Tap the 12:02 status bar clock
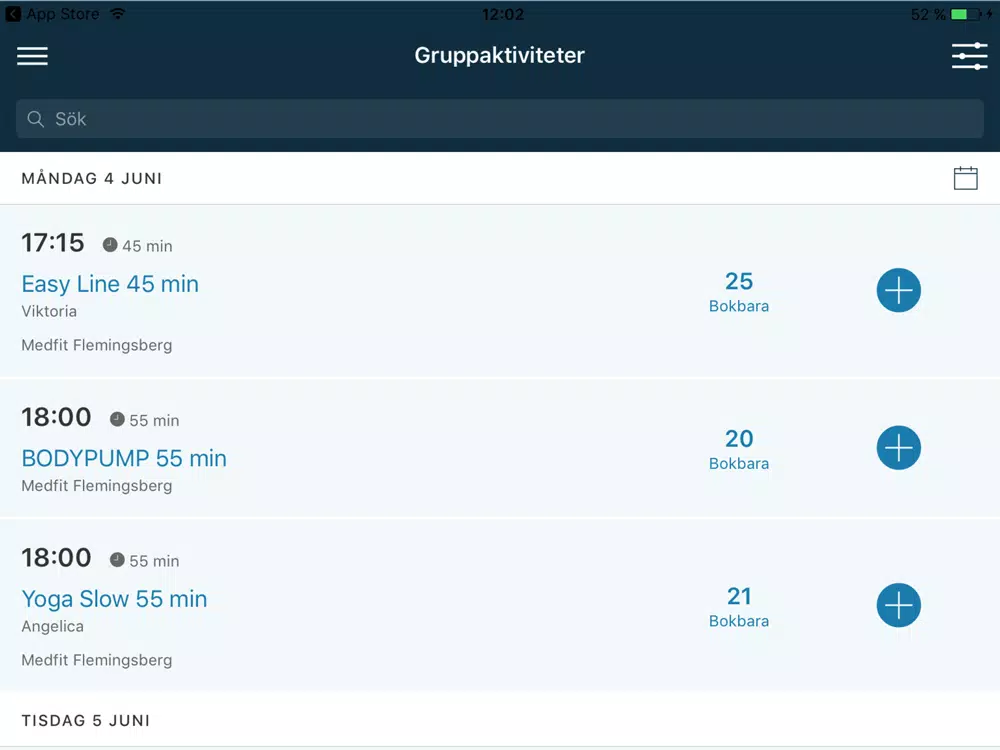The width and height of the screenshot is (1000, 750). (x=503, y=14)
